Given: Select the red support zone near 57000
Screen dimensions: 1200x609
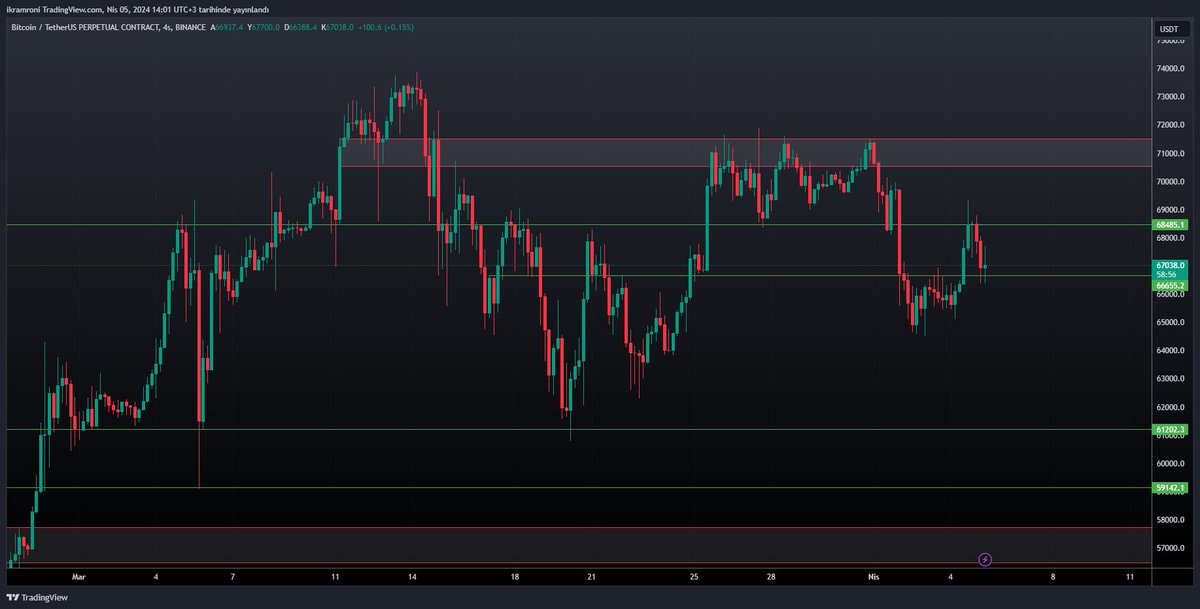Looking at the screenshot, I should pos(577,545).
